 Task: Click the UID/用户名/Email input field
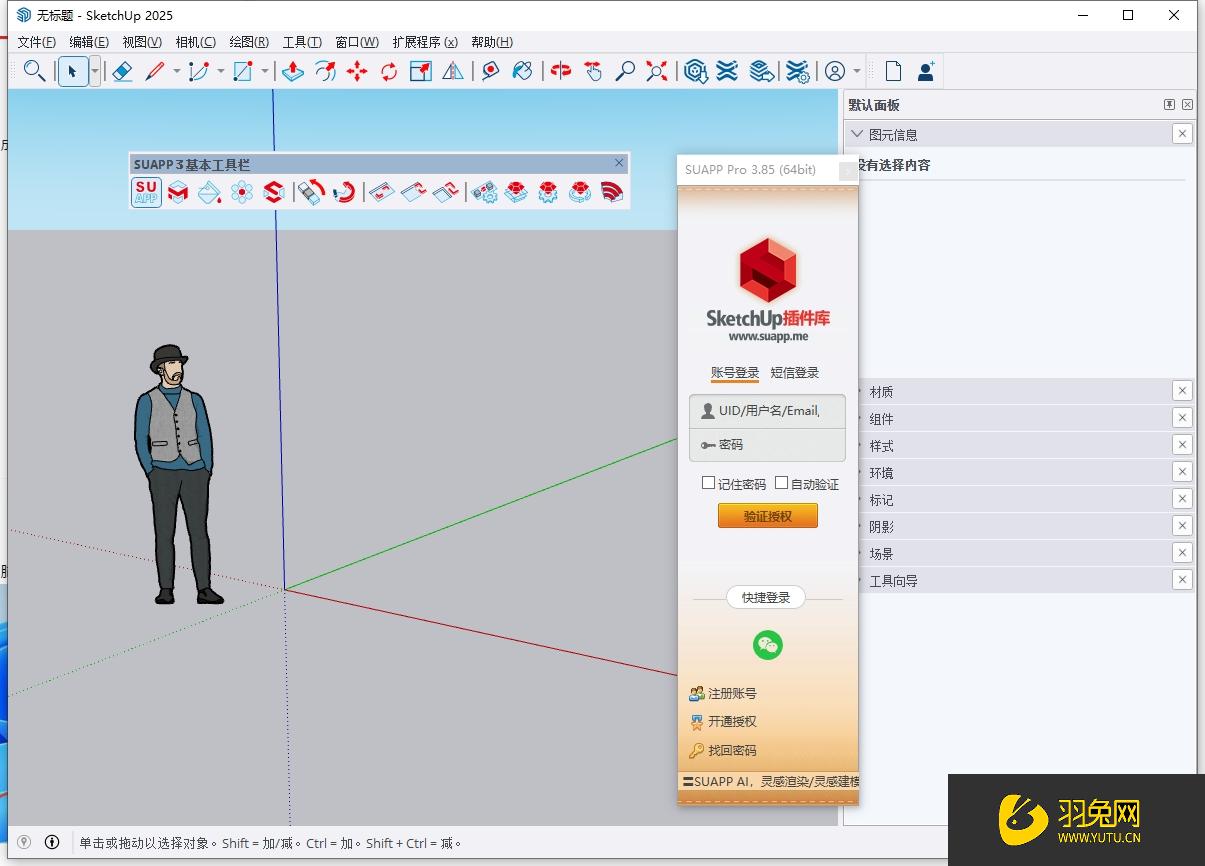click(768, 411)
